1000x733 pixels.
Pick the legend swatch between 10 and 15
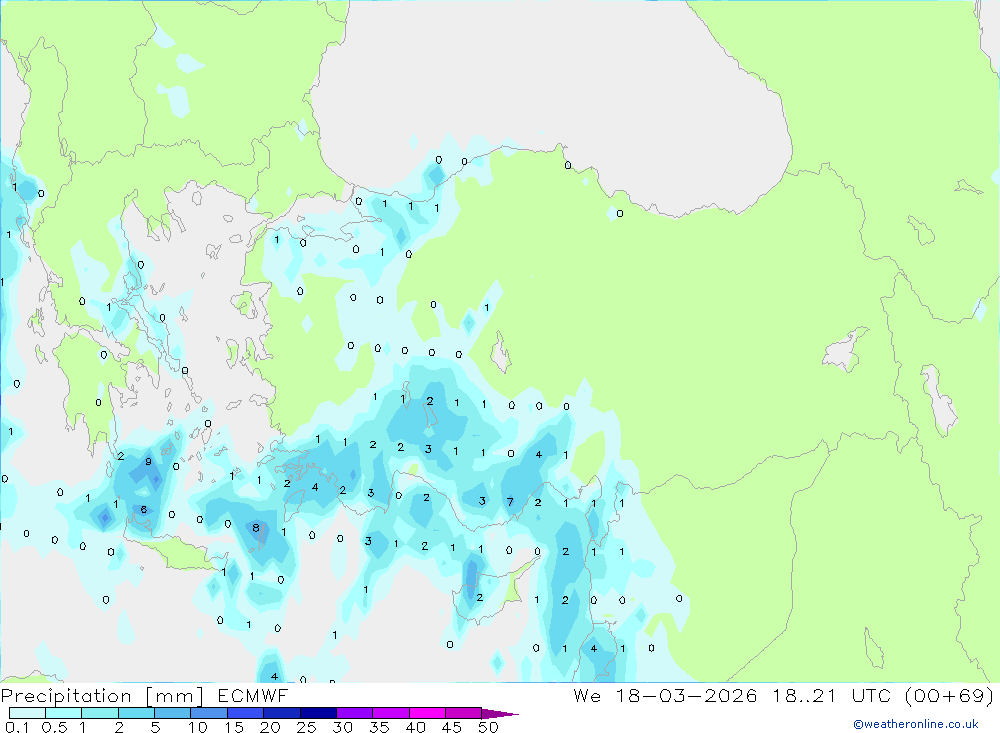(x=209, y=713)
